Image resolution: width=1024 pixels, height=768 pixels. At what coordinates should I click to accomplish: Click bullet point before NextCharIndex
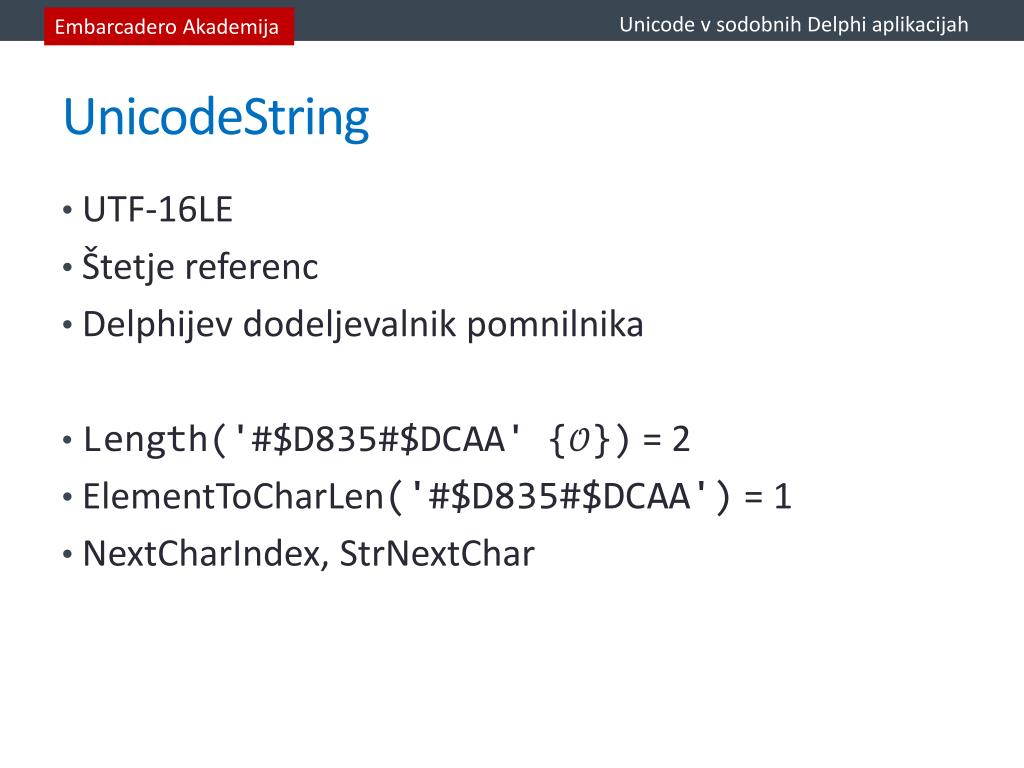(67, 555)
